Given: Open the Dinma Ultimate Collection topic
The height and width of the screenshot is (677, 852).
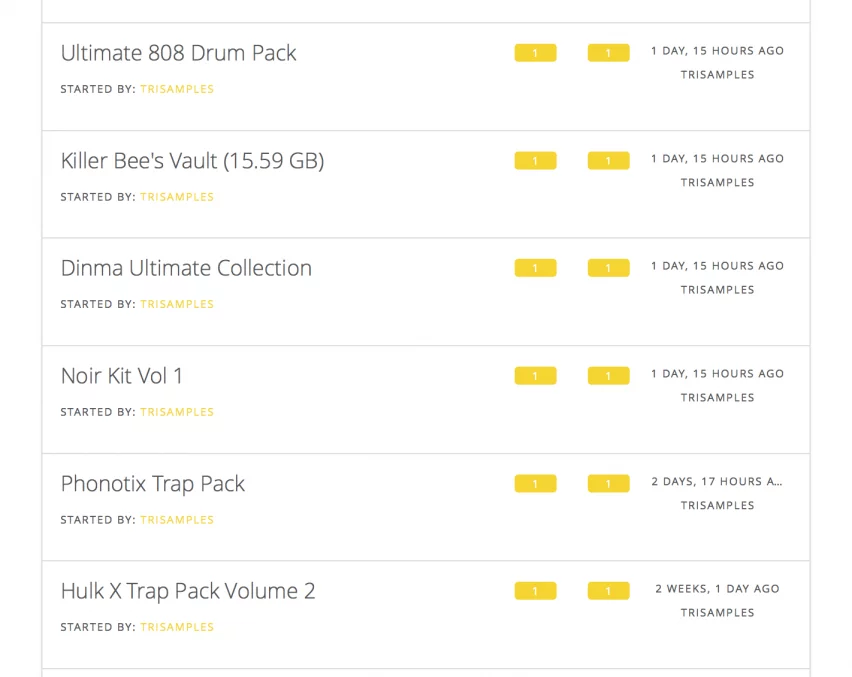Looking at the screenshot, I should [186, 268].
